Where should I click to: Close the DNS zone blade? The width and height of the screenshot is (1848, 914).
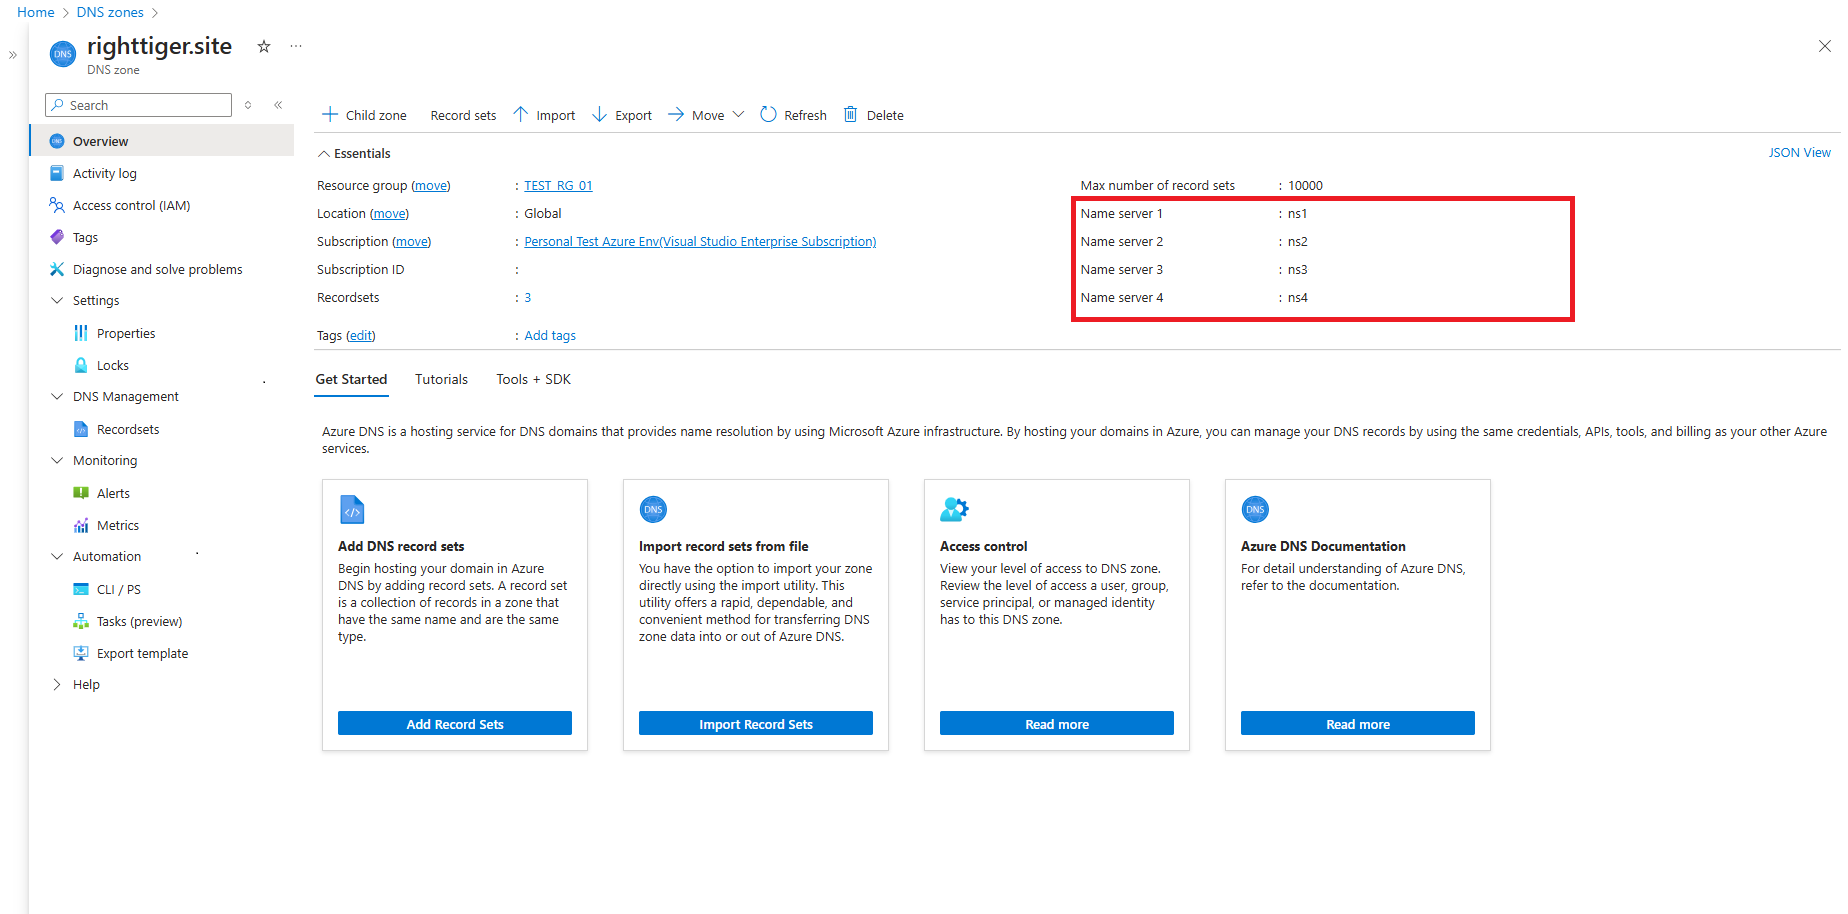(1824, 46)
